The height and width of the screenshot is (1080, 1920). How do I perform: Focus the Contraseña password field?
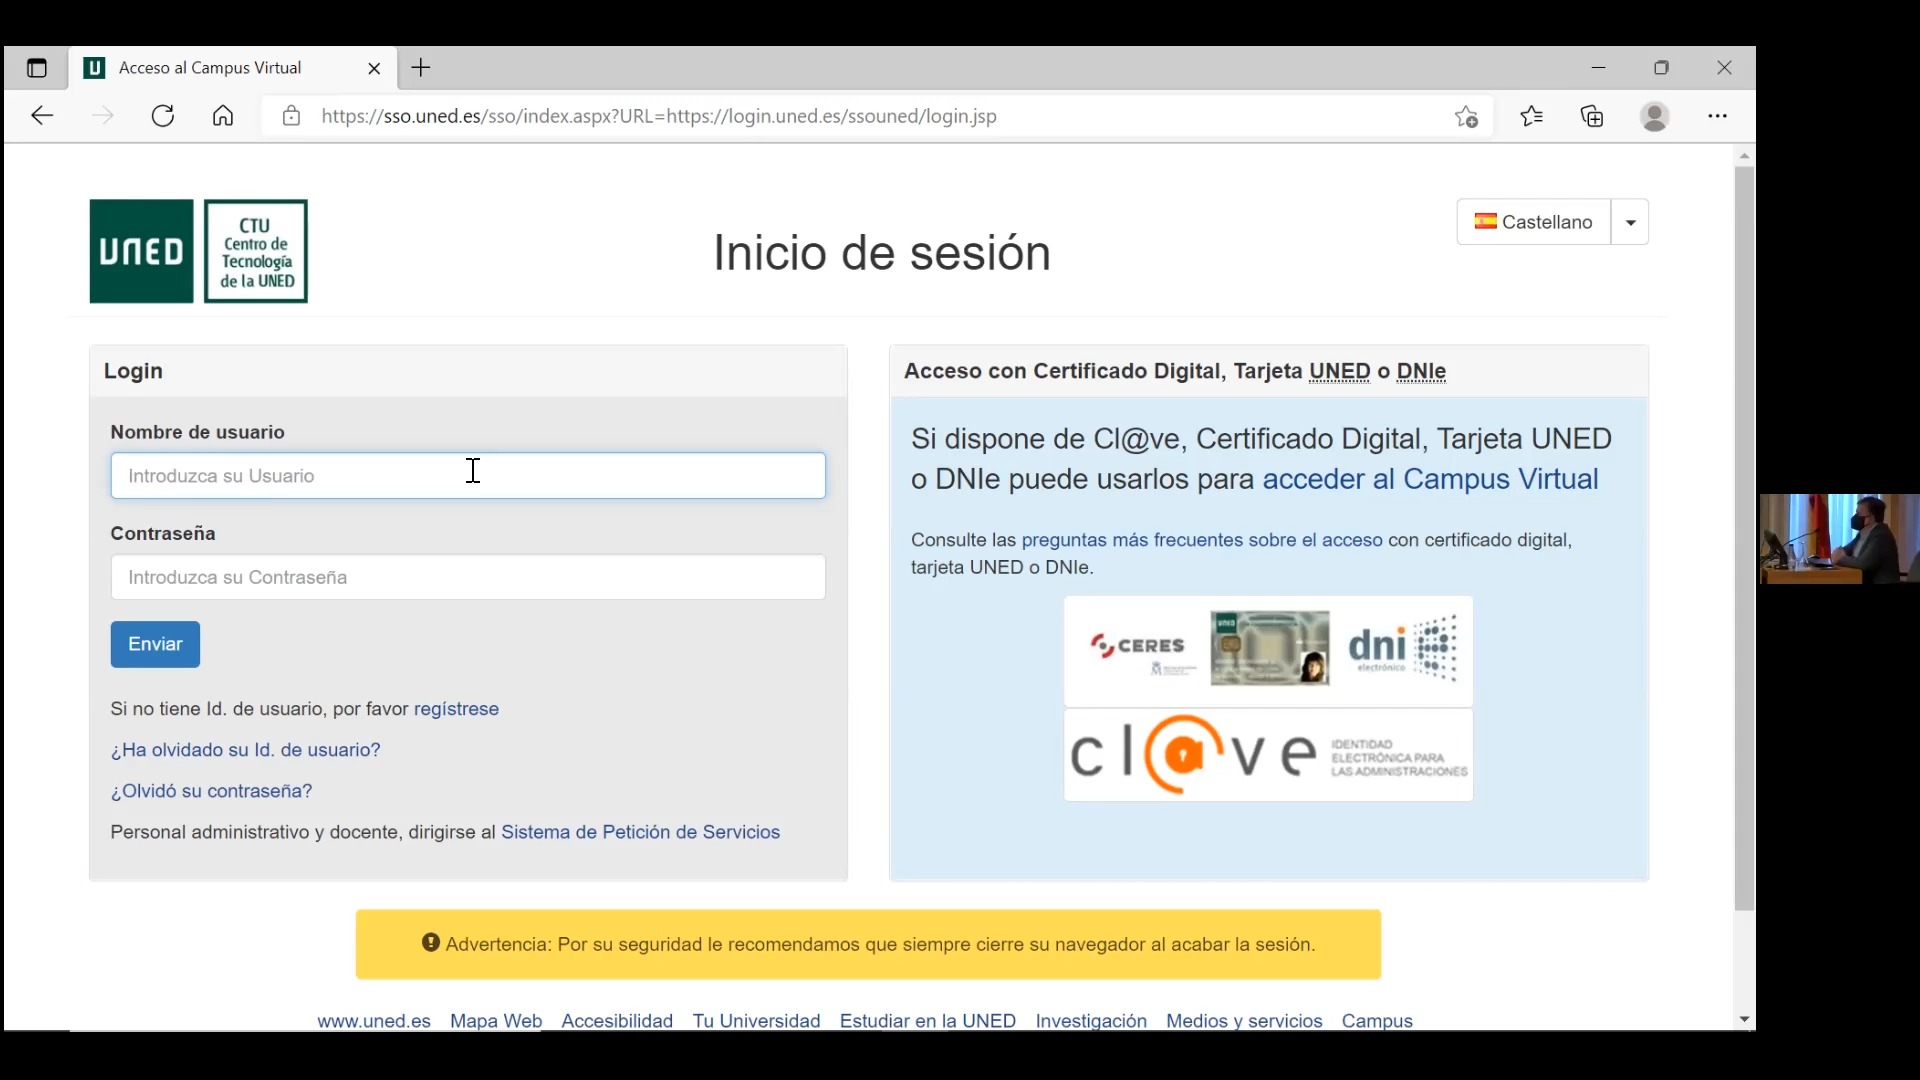pos(468,577)
